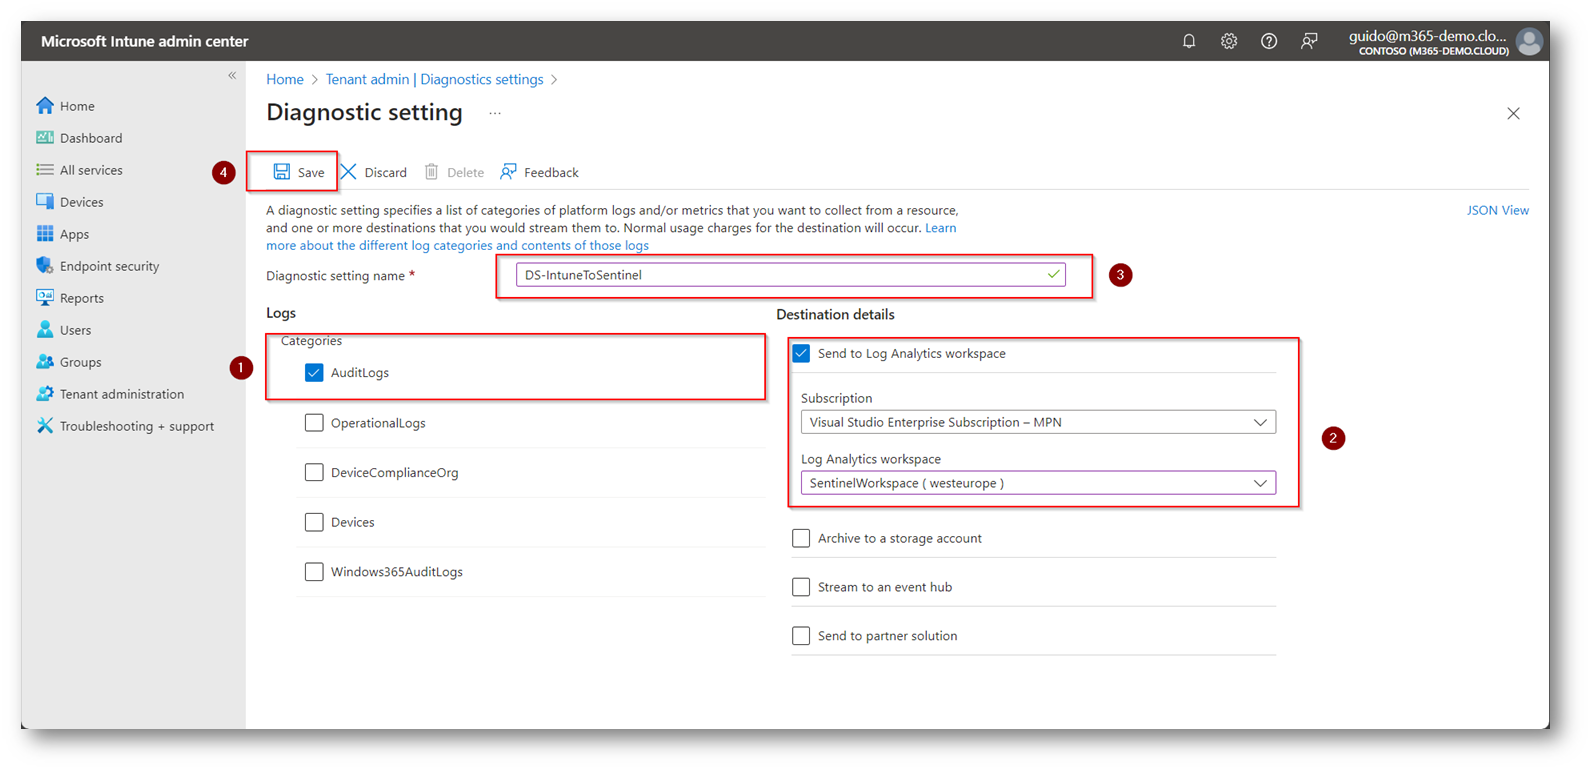
Task: Click the Tenant administration sidebar icon
Action: 45,393
